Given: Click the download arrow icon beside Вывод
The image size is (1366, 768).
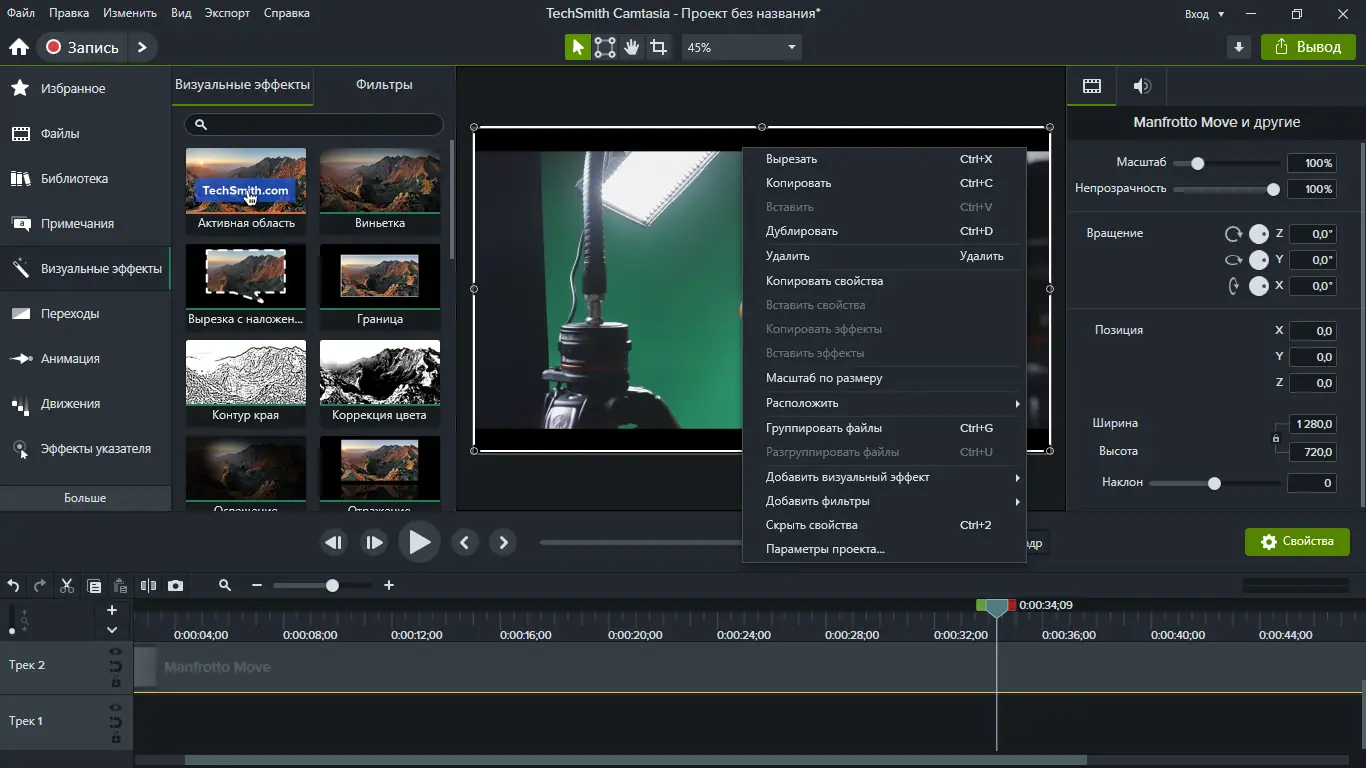Looking at the screenshot, I should (1239, 47).
